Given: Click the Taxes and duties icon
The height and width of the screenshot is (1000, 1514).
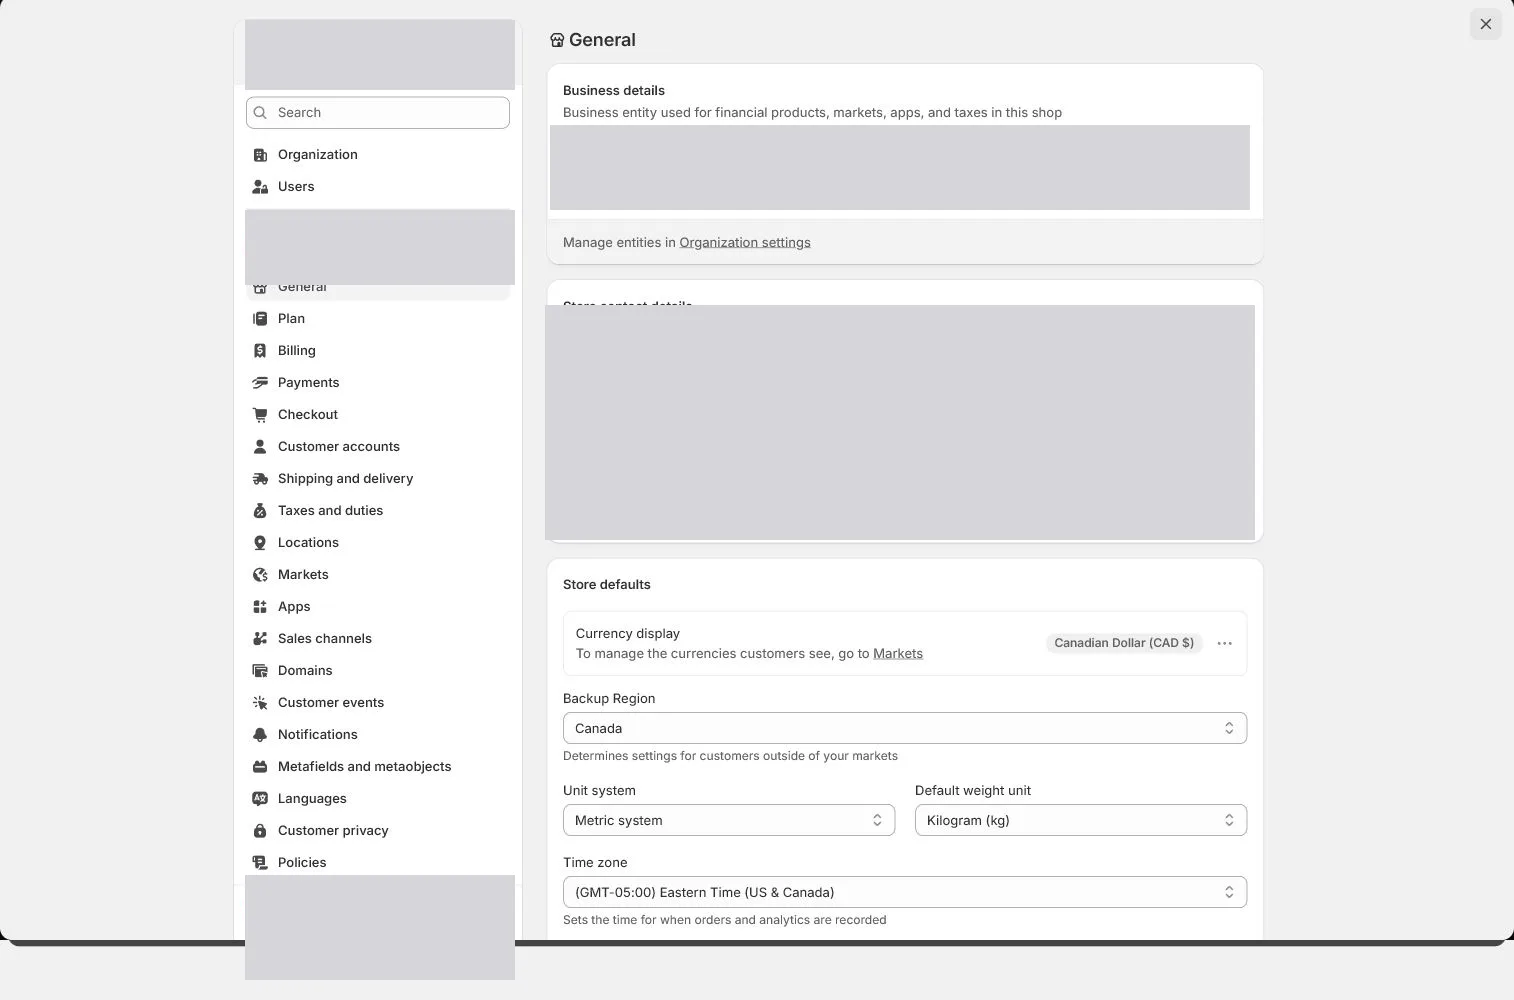Looking at the screenshot, I should pyautogui.click(x=260, y=511).
